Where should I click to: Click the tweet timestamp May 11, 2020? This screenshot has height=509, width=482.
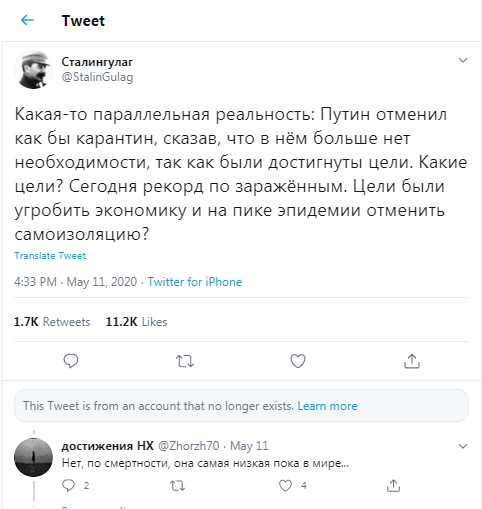click(x=102, y=282)
